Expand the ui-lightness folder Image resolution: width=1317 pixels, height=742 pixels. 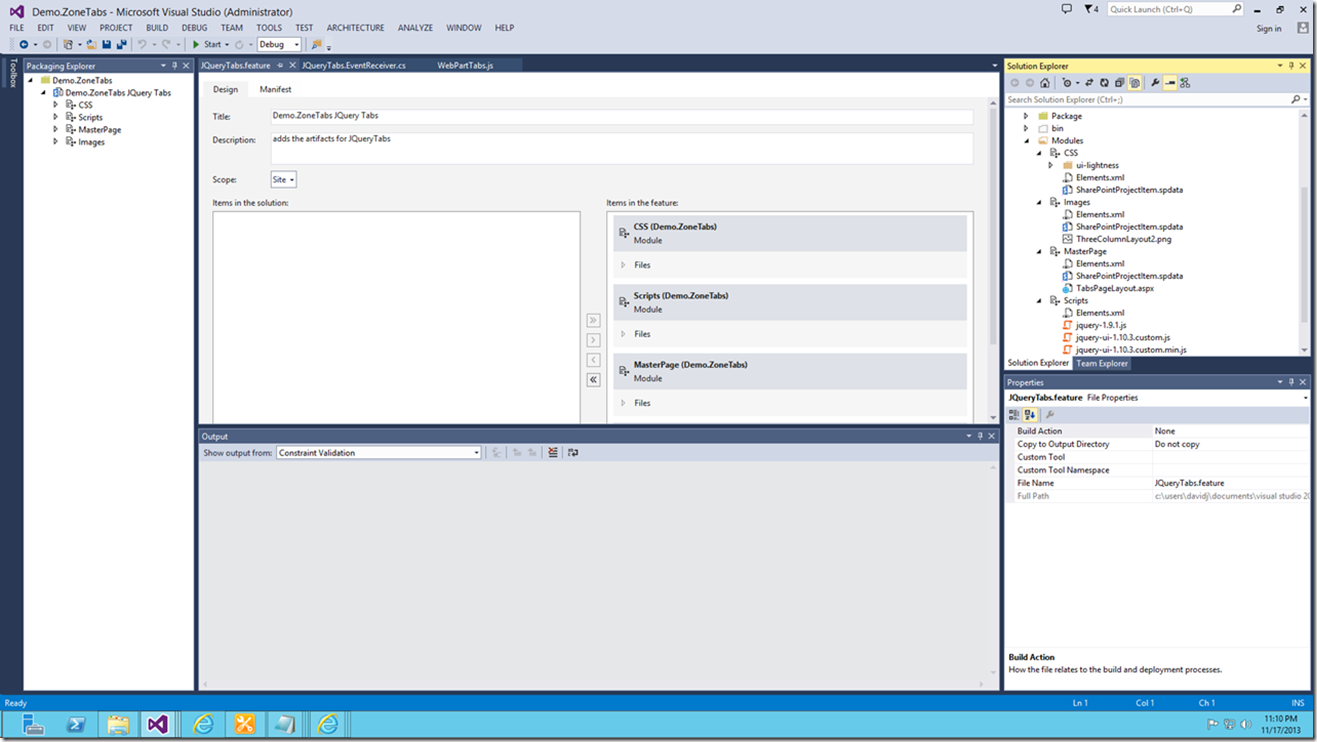[x=1051, y=165]
